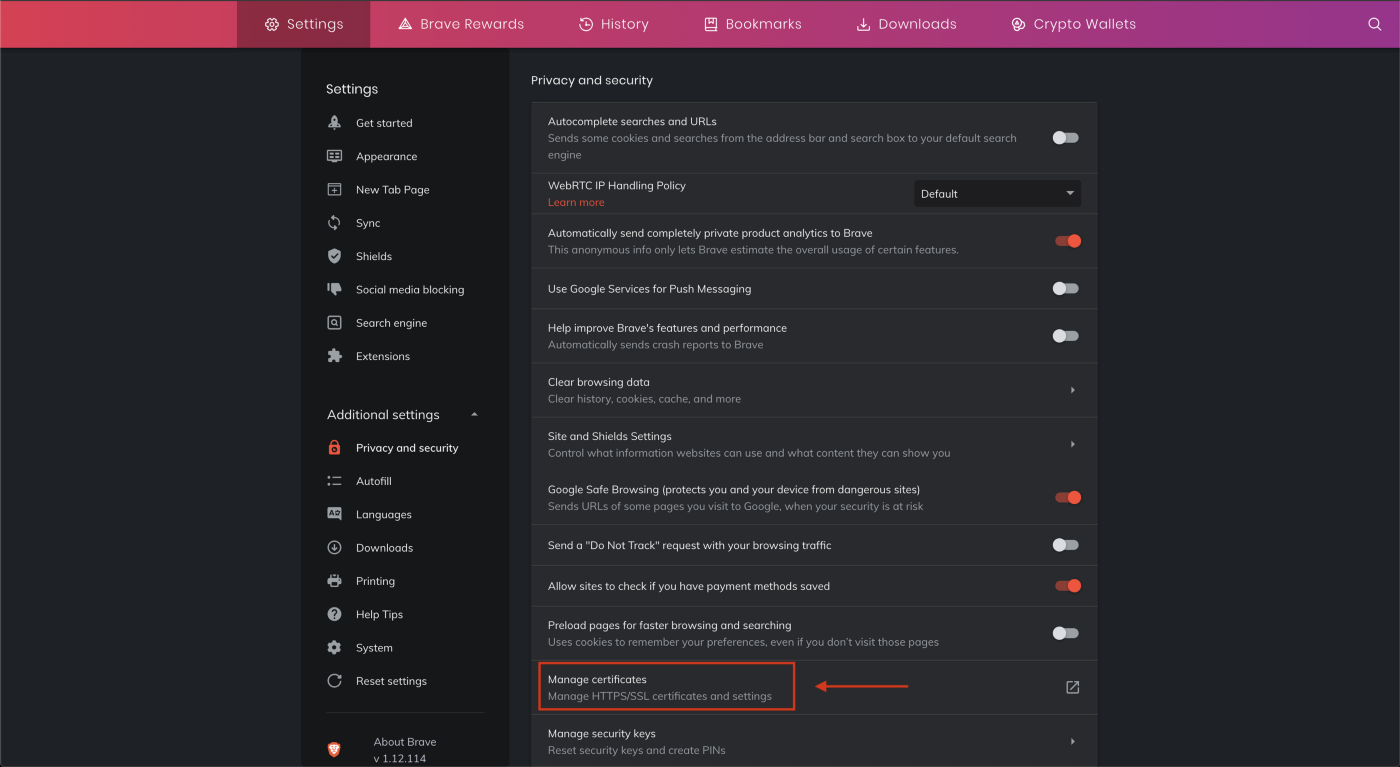This screenshot has width=1400, height=767.
Task: Open WebRTC IP Handling Policy dropdown
Action: coord(997,194)
